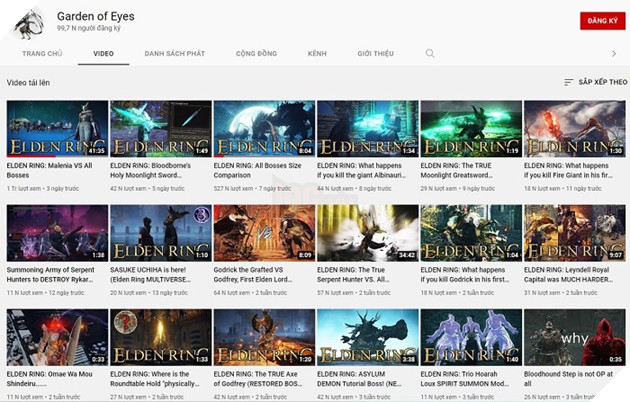
Task: Click '527 N lượt xem • 7 ngày trước' text
Action: pyautogui.click(x=252, y=188)
